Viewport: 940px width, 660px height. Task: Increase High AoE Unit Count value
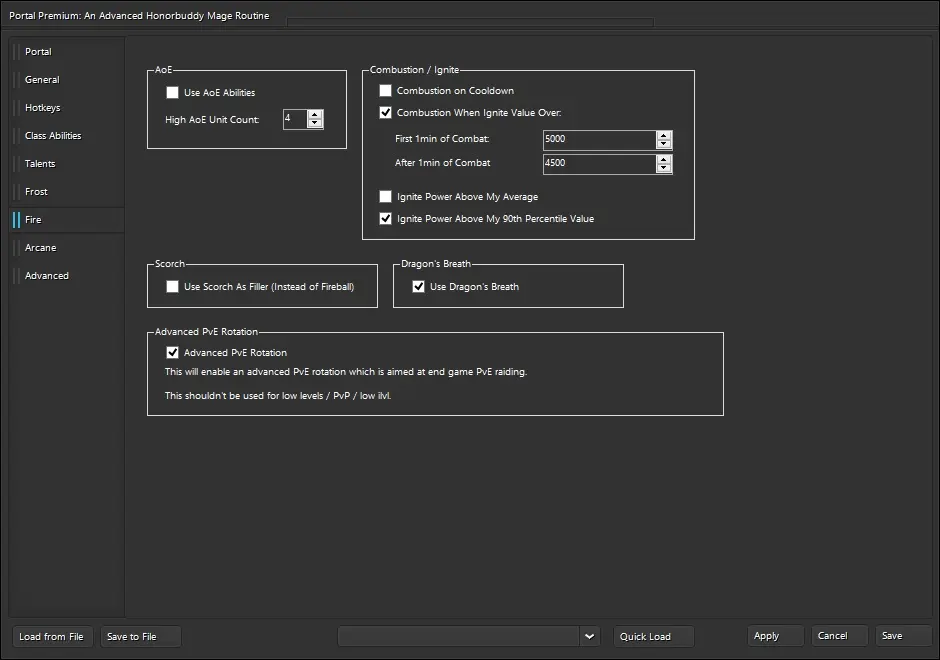click(x=315, y=114)
